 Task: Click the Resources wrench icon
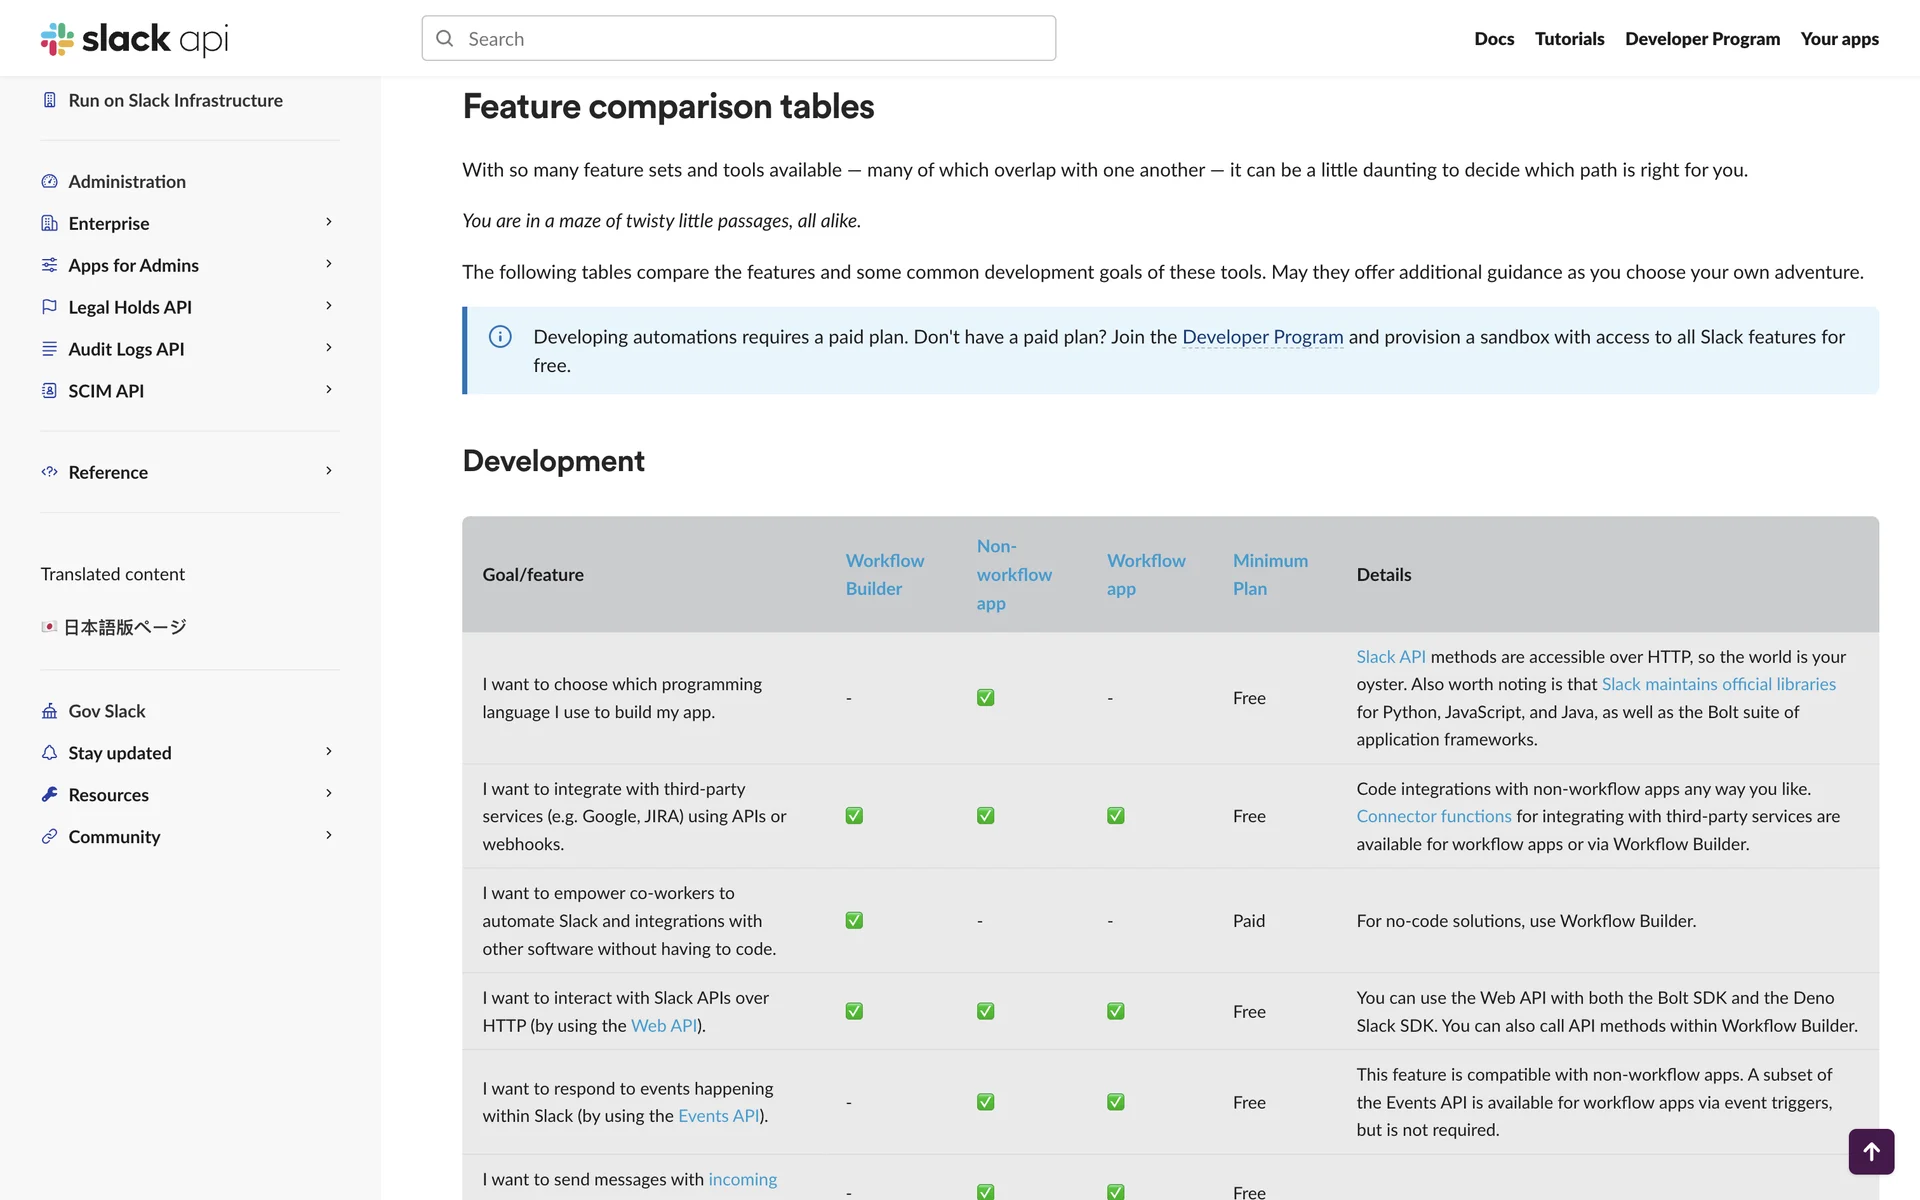click(49, 794)
